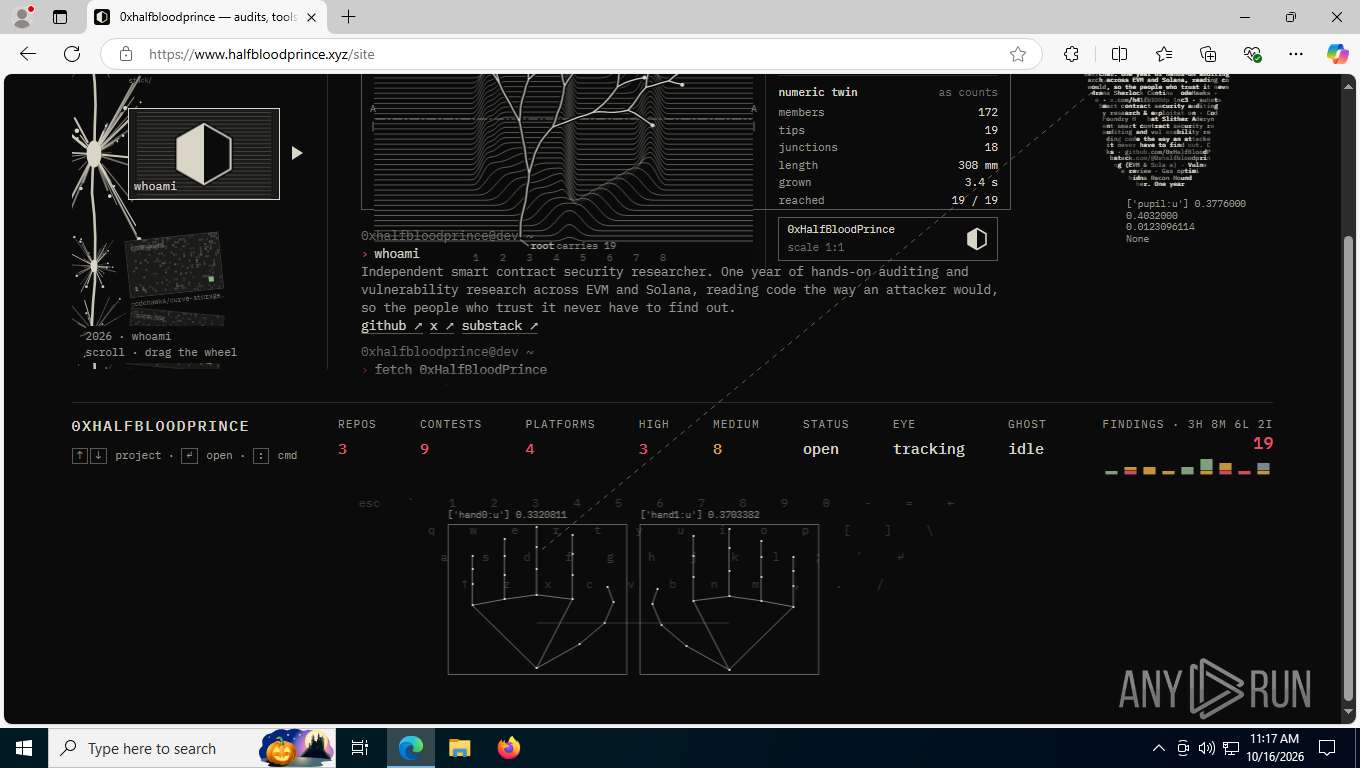Click the 'idle' GHOST status value

[1026, 449]
